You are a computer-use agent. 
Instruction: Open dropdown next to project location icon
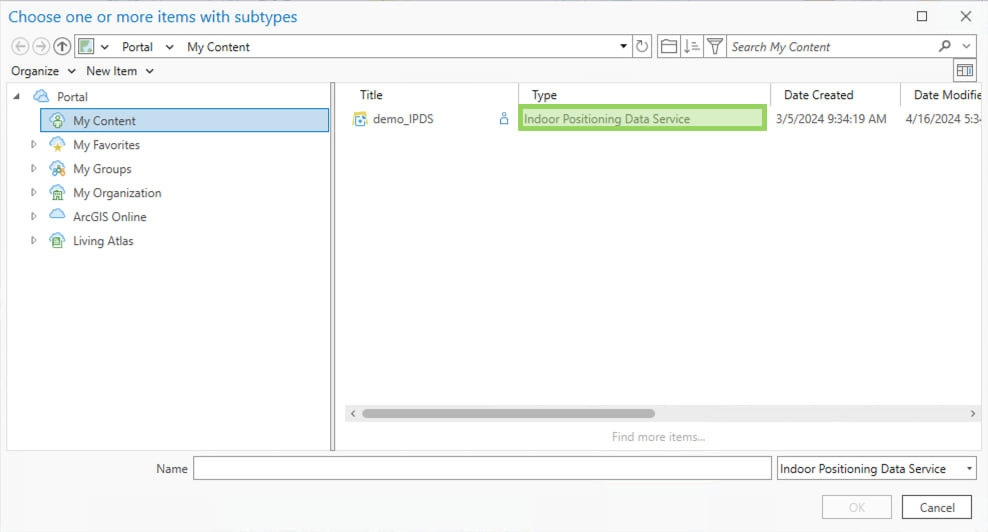coord(105,47)
